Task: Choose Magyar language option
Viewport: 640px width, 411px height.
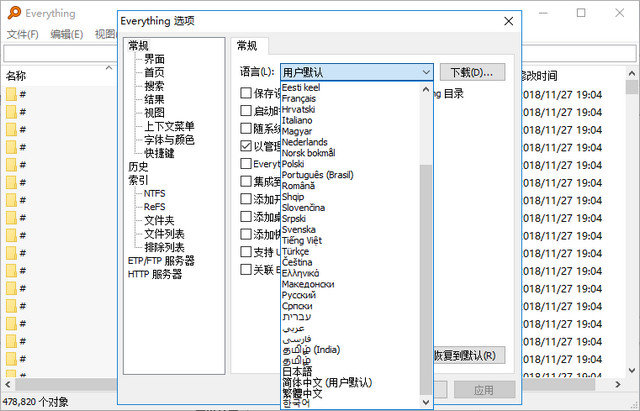Action: click(x=297, y=131)
